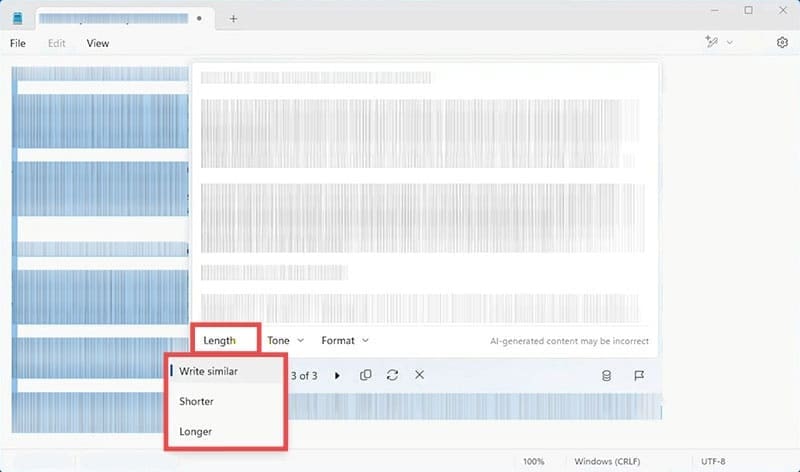Open the File menu
Screen dimensions: 800x472
point(18,43)
